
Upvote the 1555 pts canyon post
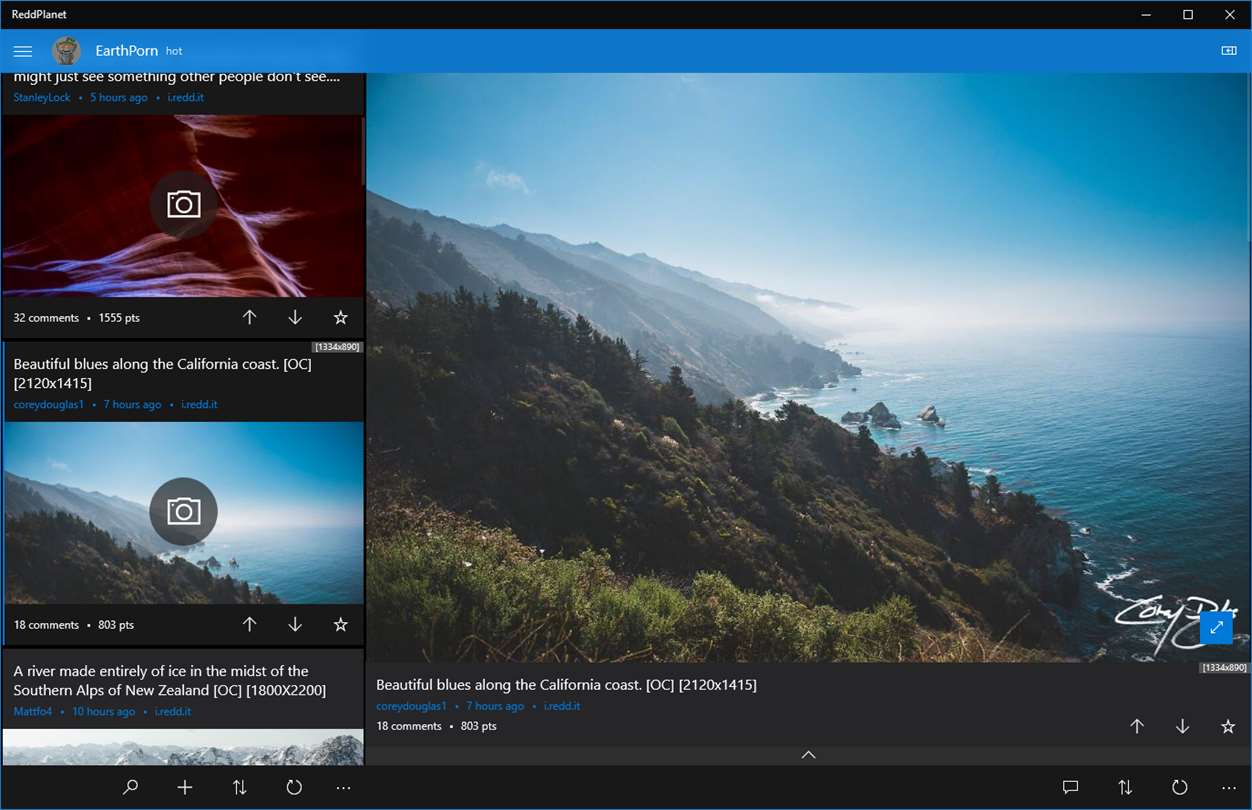pyautogui.click(x=250, y=317)
